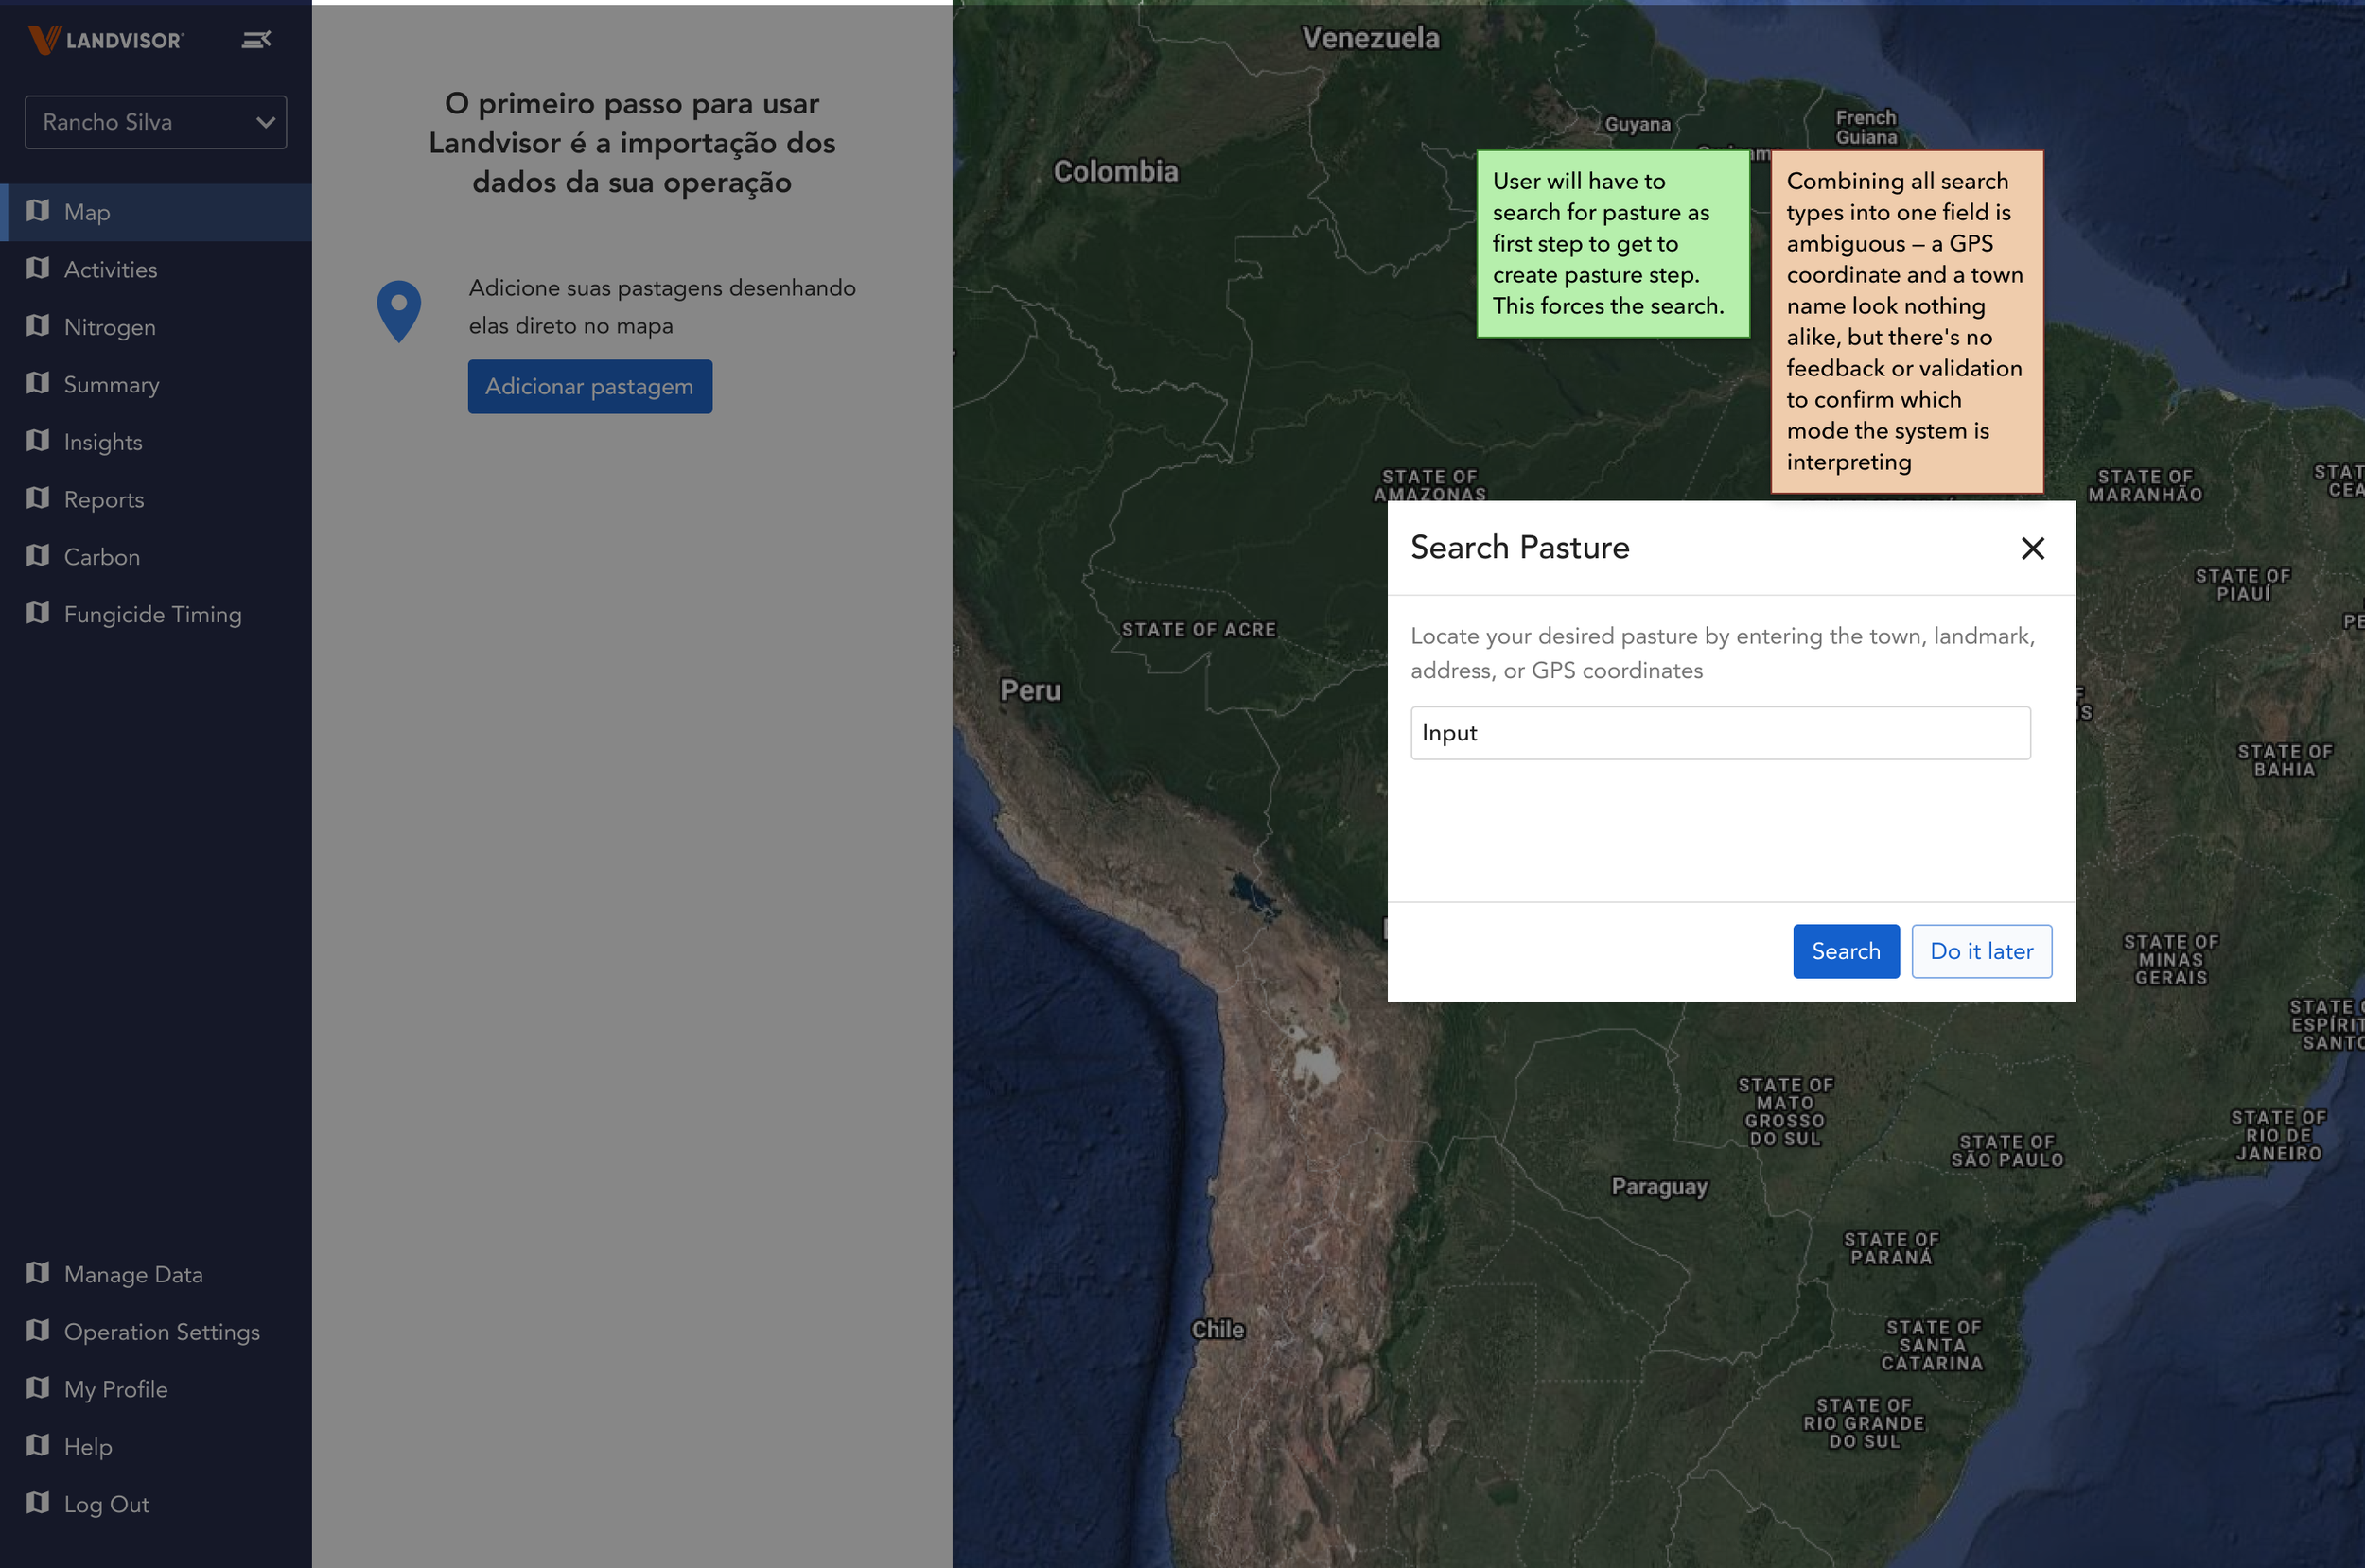This screenshot has height=1568, width=2365.
Task: Open Operation Settings
Action: (x=161, y=1332)
